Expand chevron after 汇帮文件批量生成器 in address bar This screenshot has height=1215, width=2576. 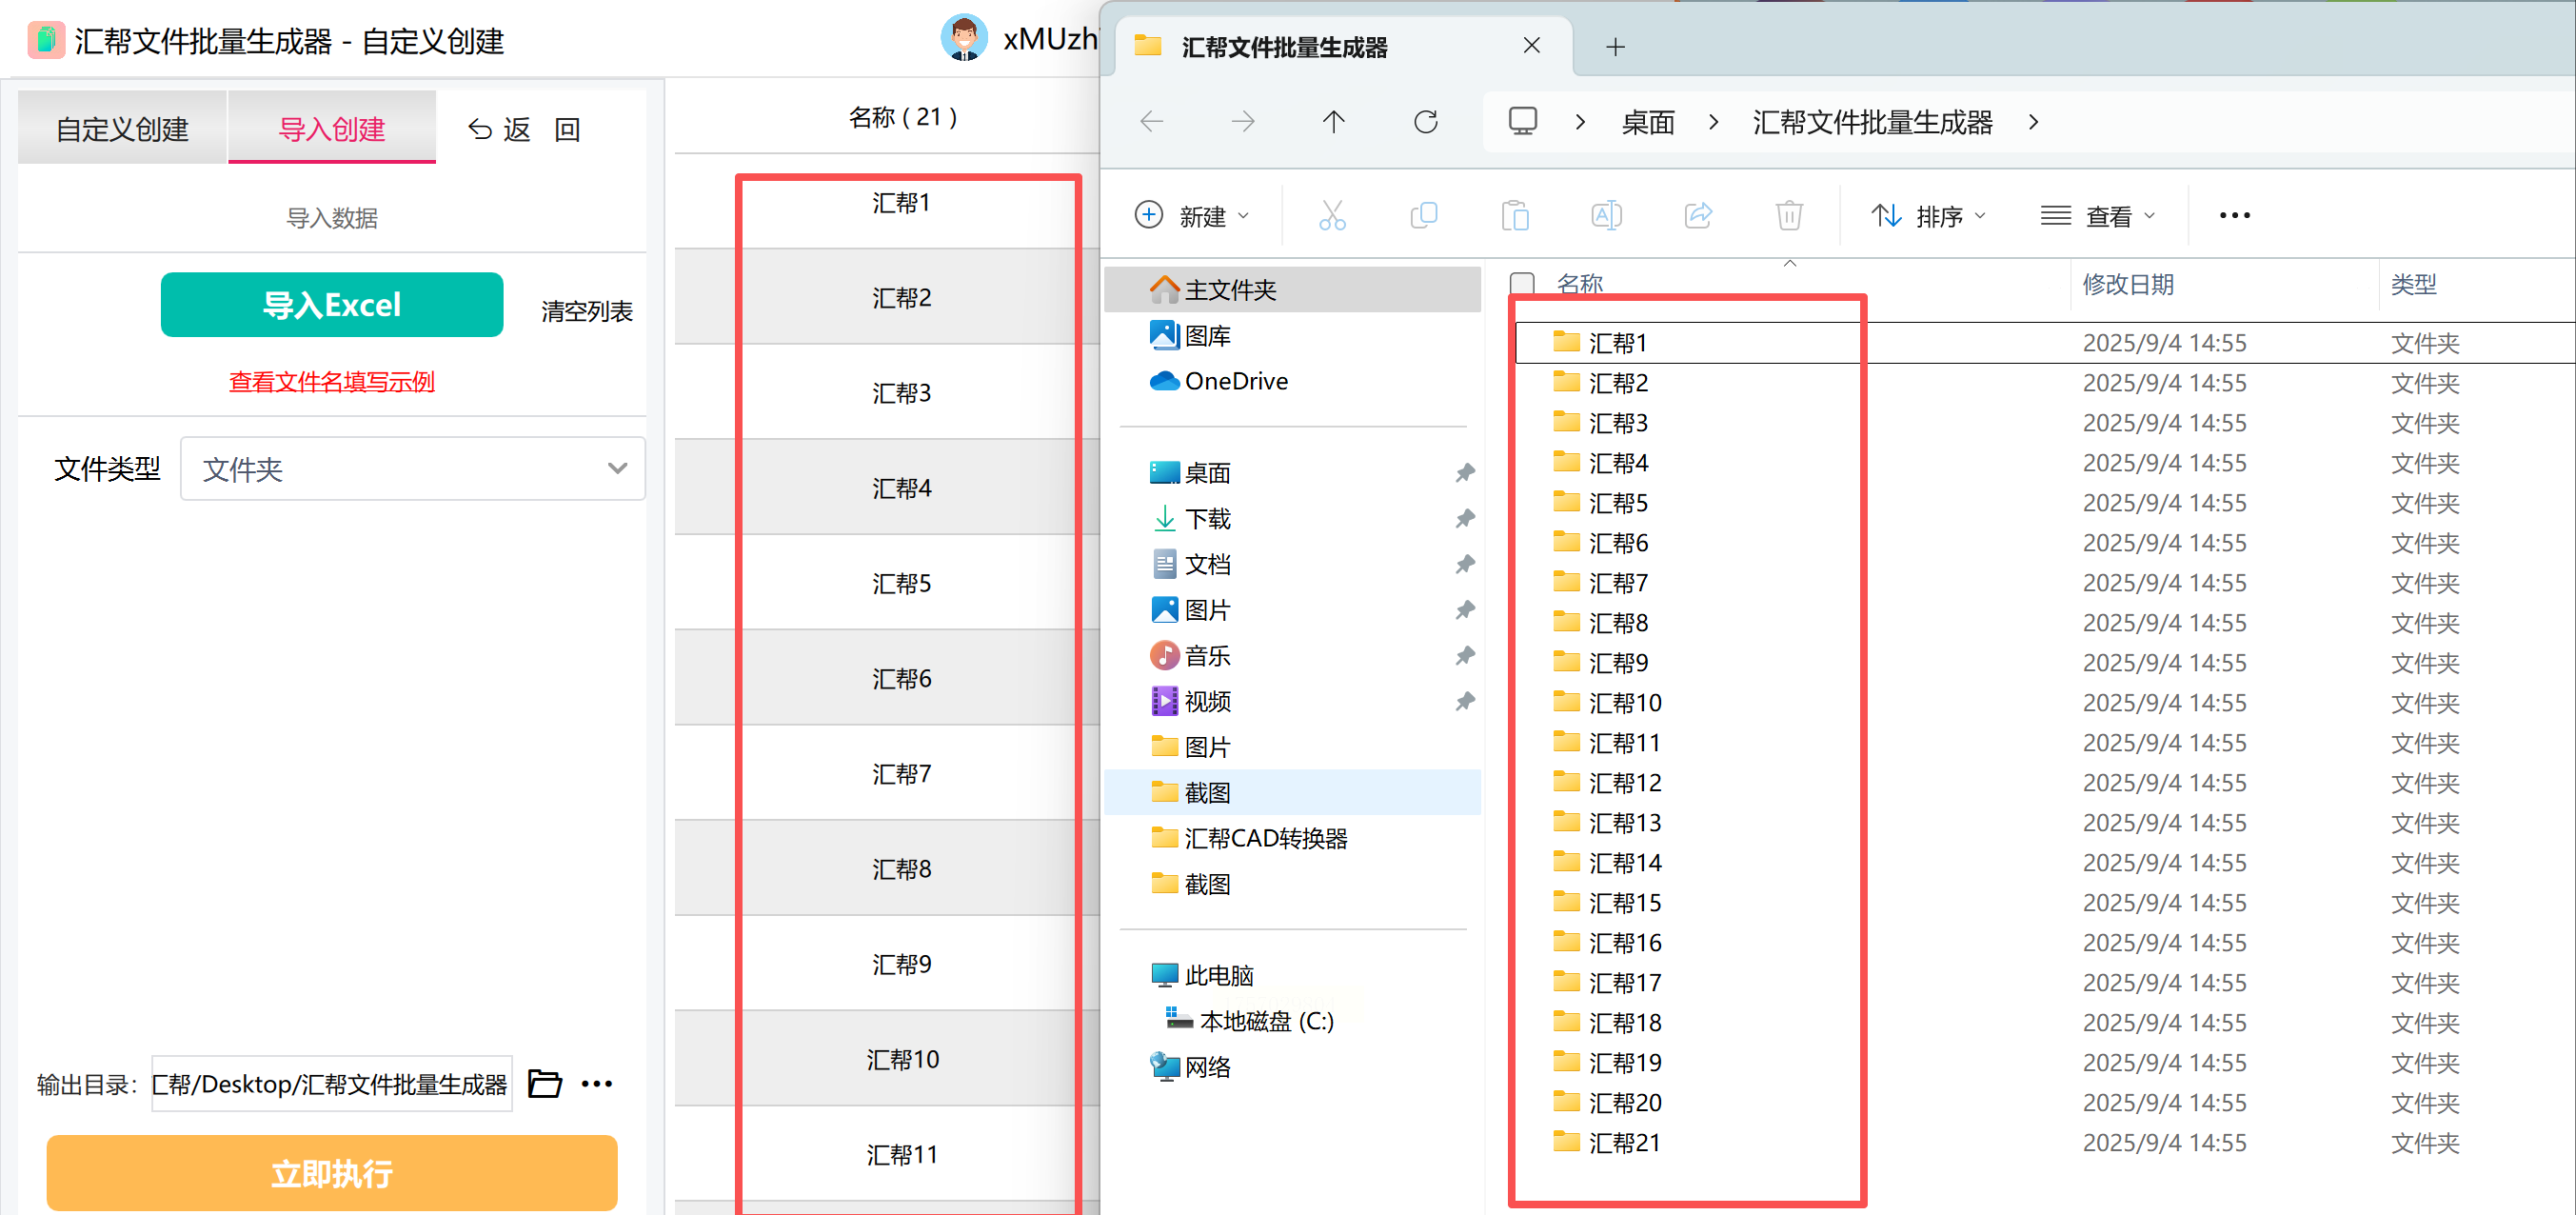(2033, 122)
